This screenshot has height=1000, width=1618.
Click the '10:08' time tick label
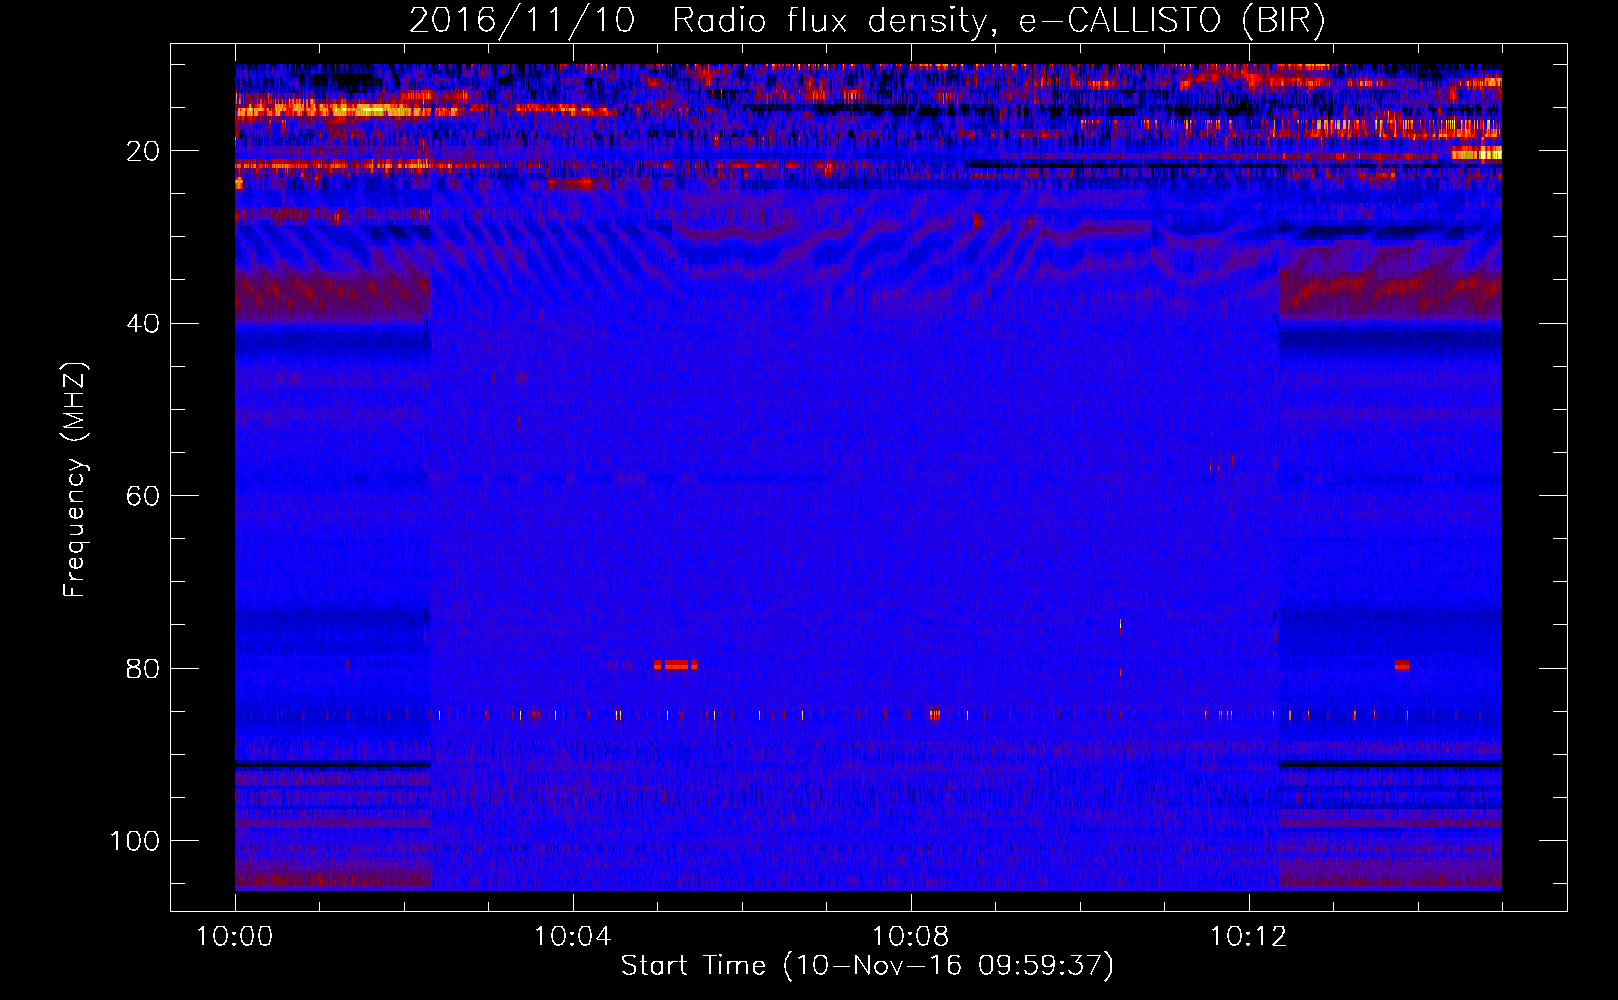click(x=911, y=937)
